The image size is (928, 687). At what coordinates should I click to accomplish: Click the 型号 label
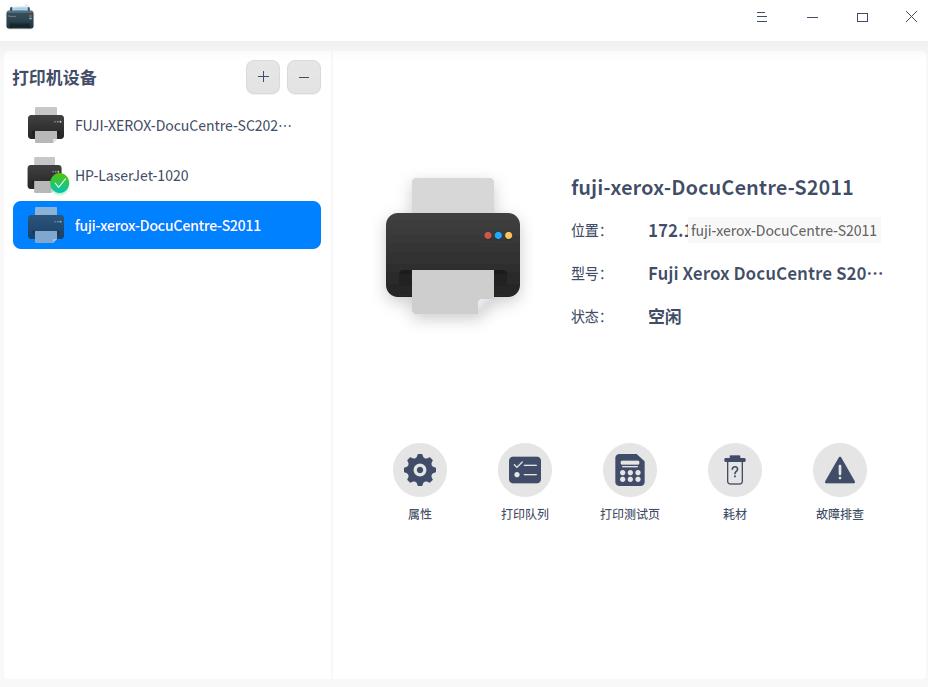click(x=588, y=273)
